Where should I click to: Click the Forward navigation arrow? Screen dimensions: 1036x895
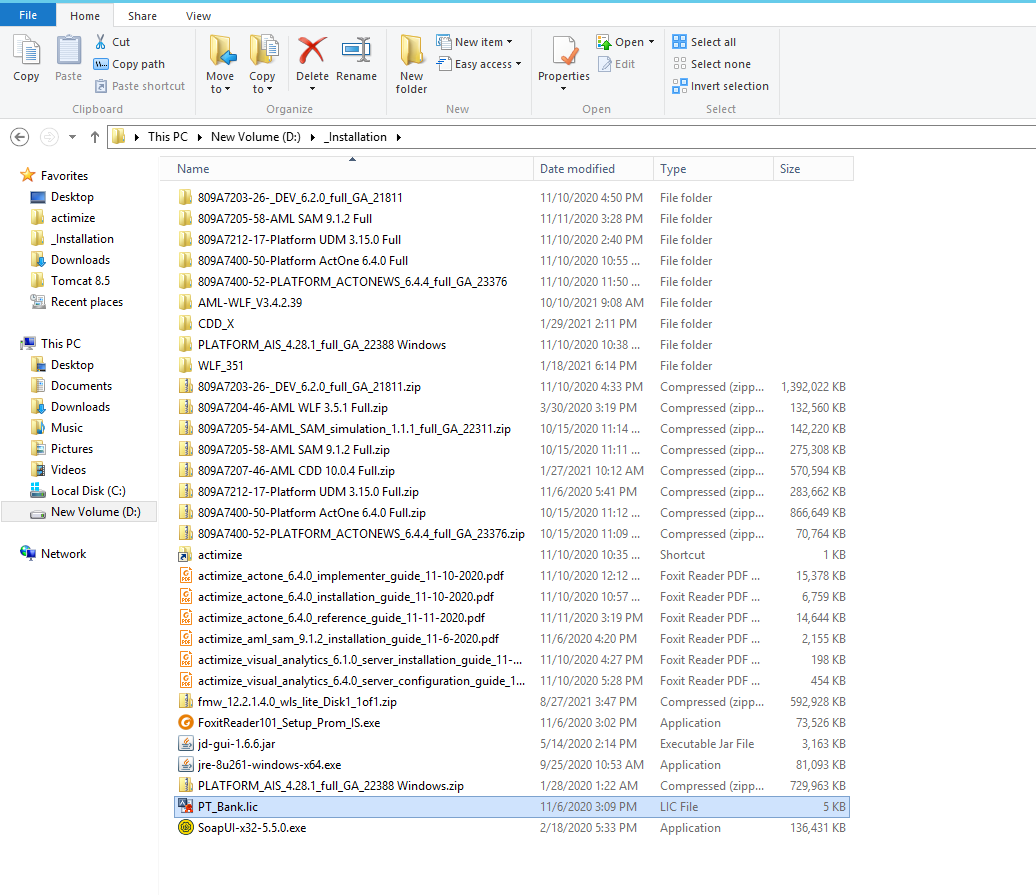click(49, 137)
